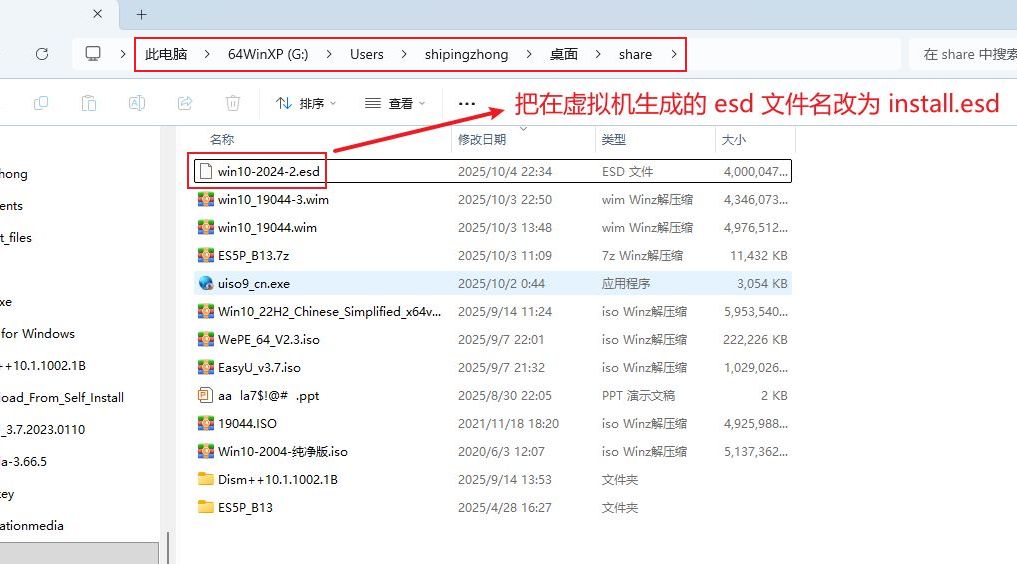Click the monitor icon in address bar

coord(93,54)
